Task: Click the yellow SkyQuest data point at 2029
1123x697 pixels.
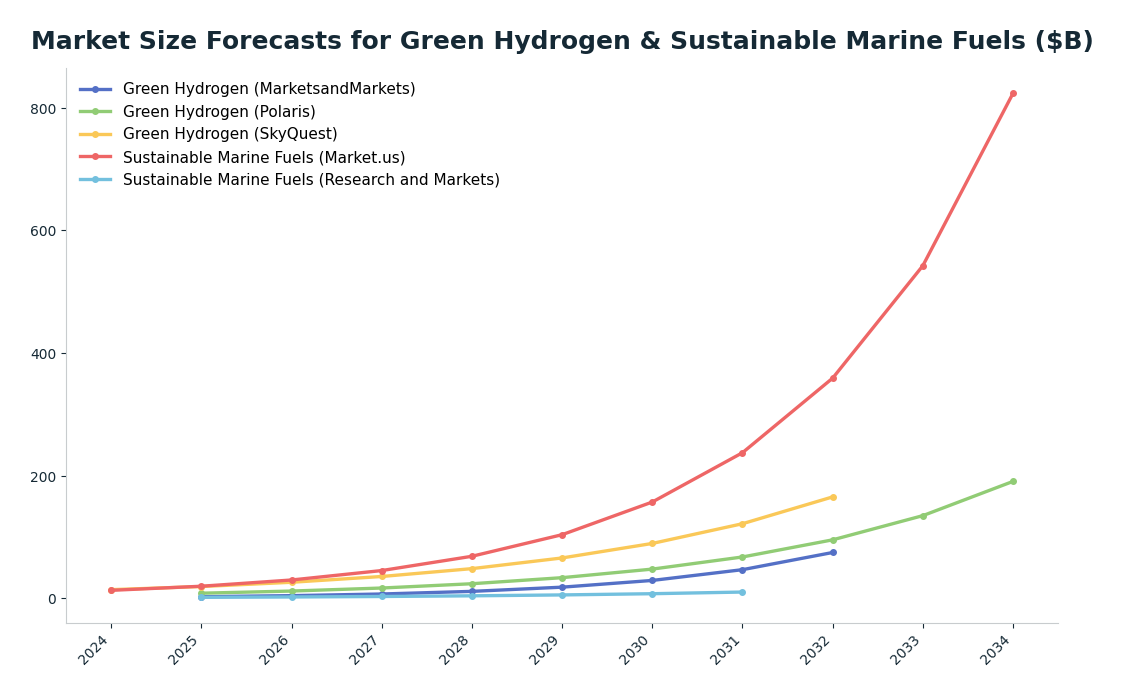Action: [562, 558]
